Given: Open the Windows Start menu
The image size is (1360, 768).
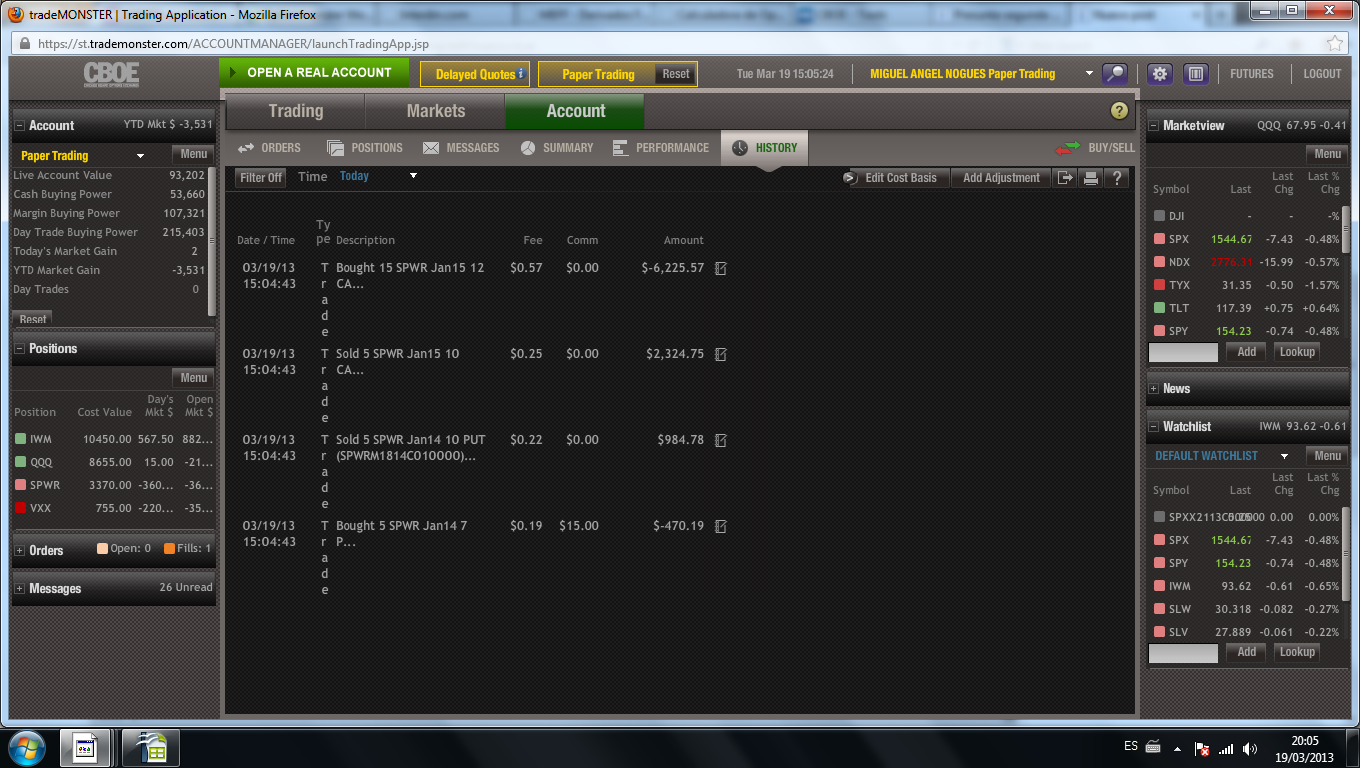Looking at the screenshot, I should [x=25, y=747].
